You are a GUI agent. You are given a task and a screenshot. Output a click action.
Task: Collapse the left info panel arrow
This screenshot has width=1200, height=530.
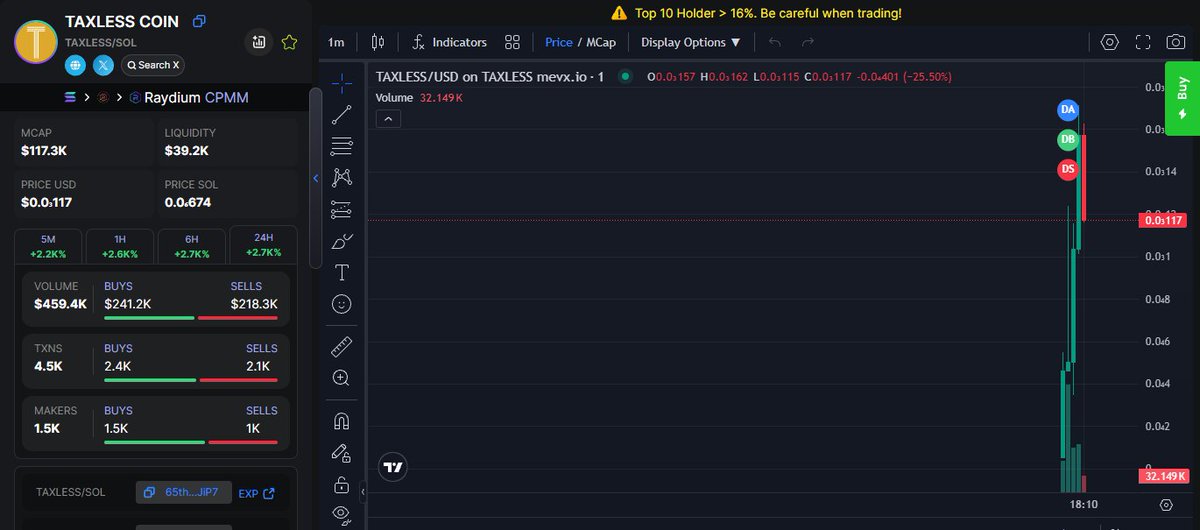[x=316, y=178]
